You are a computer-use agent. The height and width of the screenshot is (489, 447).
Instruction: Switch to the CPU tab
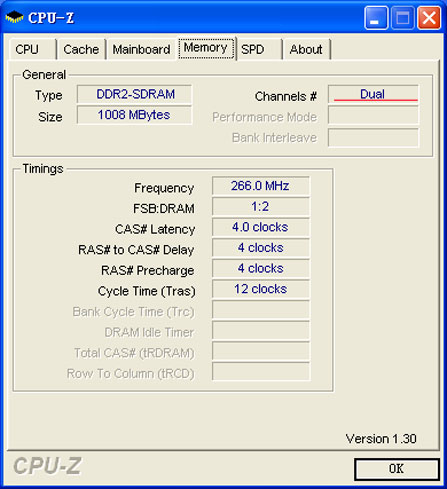click(33, 49)
